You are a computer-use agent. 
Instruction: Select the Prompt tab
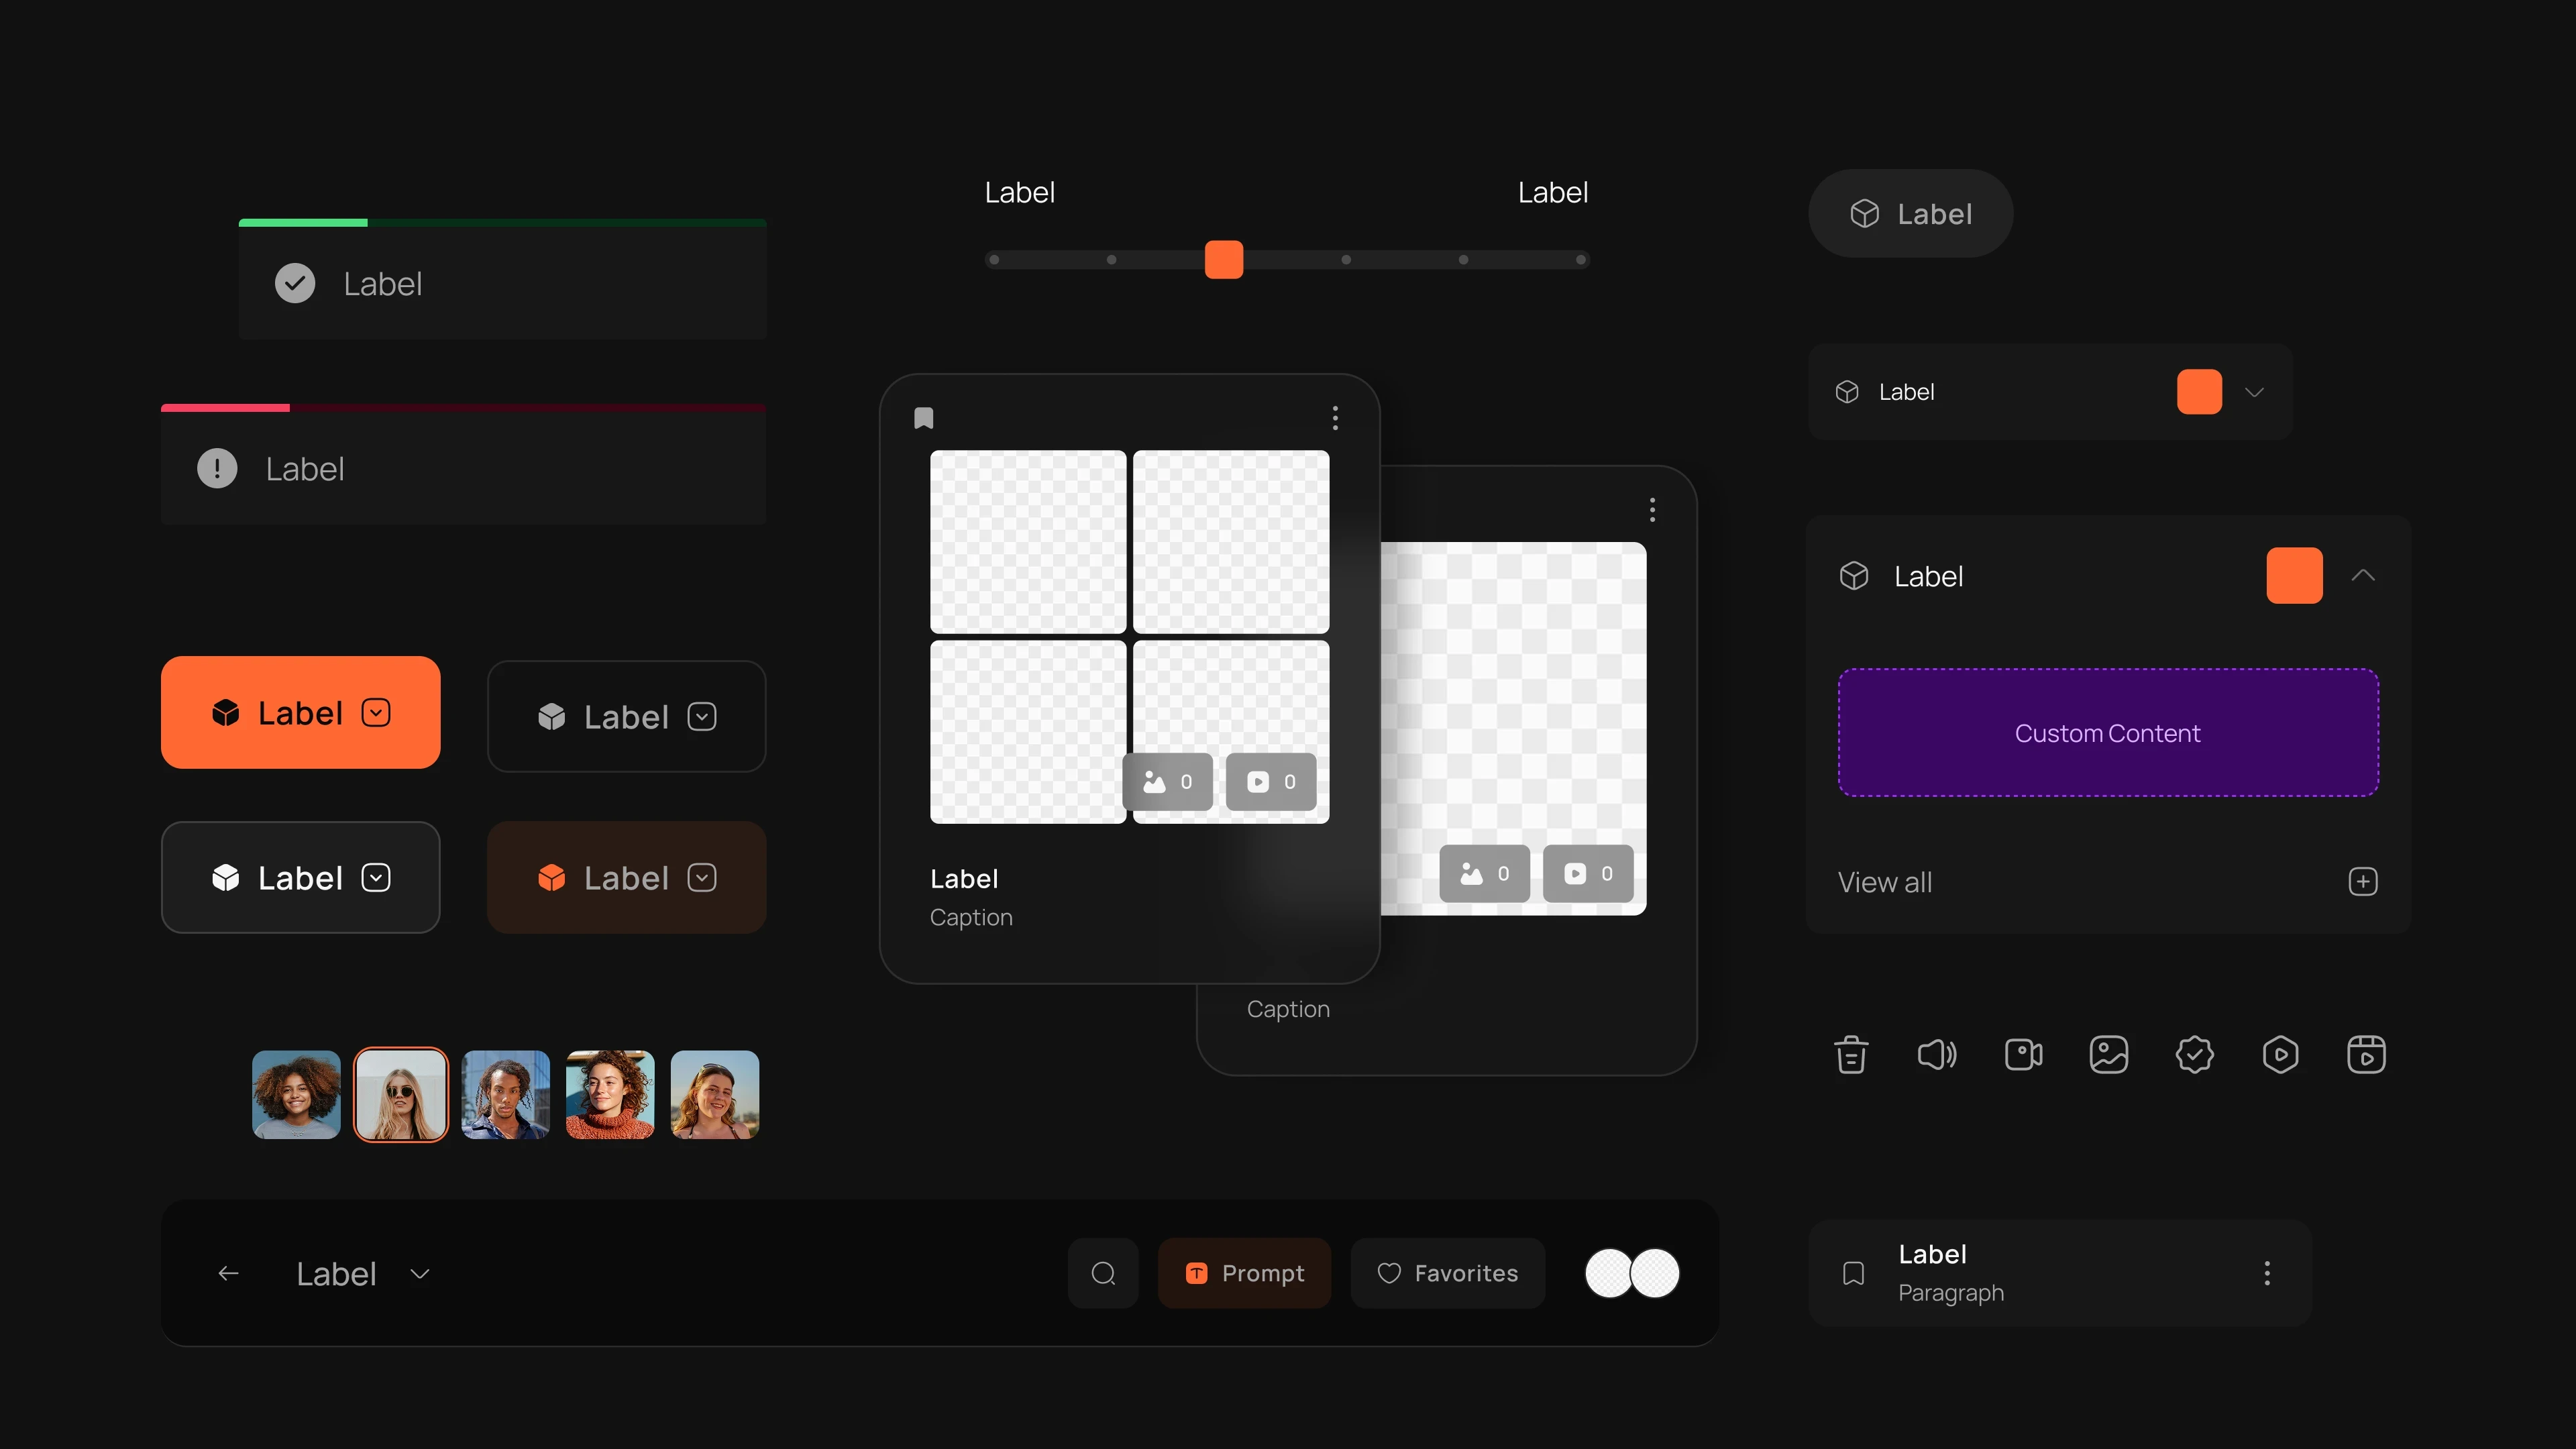pos(1244,1273)
